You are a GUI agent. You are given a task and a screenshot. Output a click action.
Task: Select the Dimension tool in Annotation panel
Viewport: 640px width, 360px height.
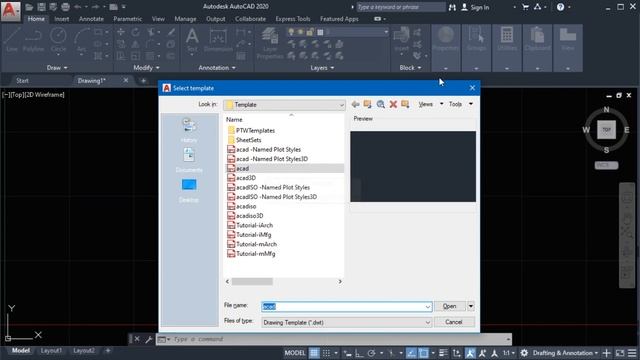(x=218, y=40)
